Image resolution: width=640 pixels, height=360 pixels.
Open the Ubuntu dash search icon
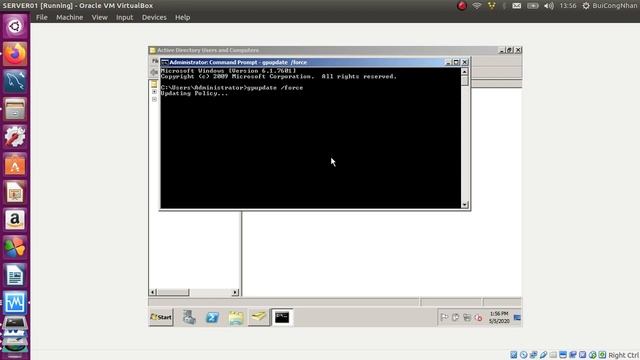point(15,27)
